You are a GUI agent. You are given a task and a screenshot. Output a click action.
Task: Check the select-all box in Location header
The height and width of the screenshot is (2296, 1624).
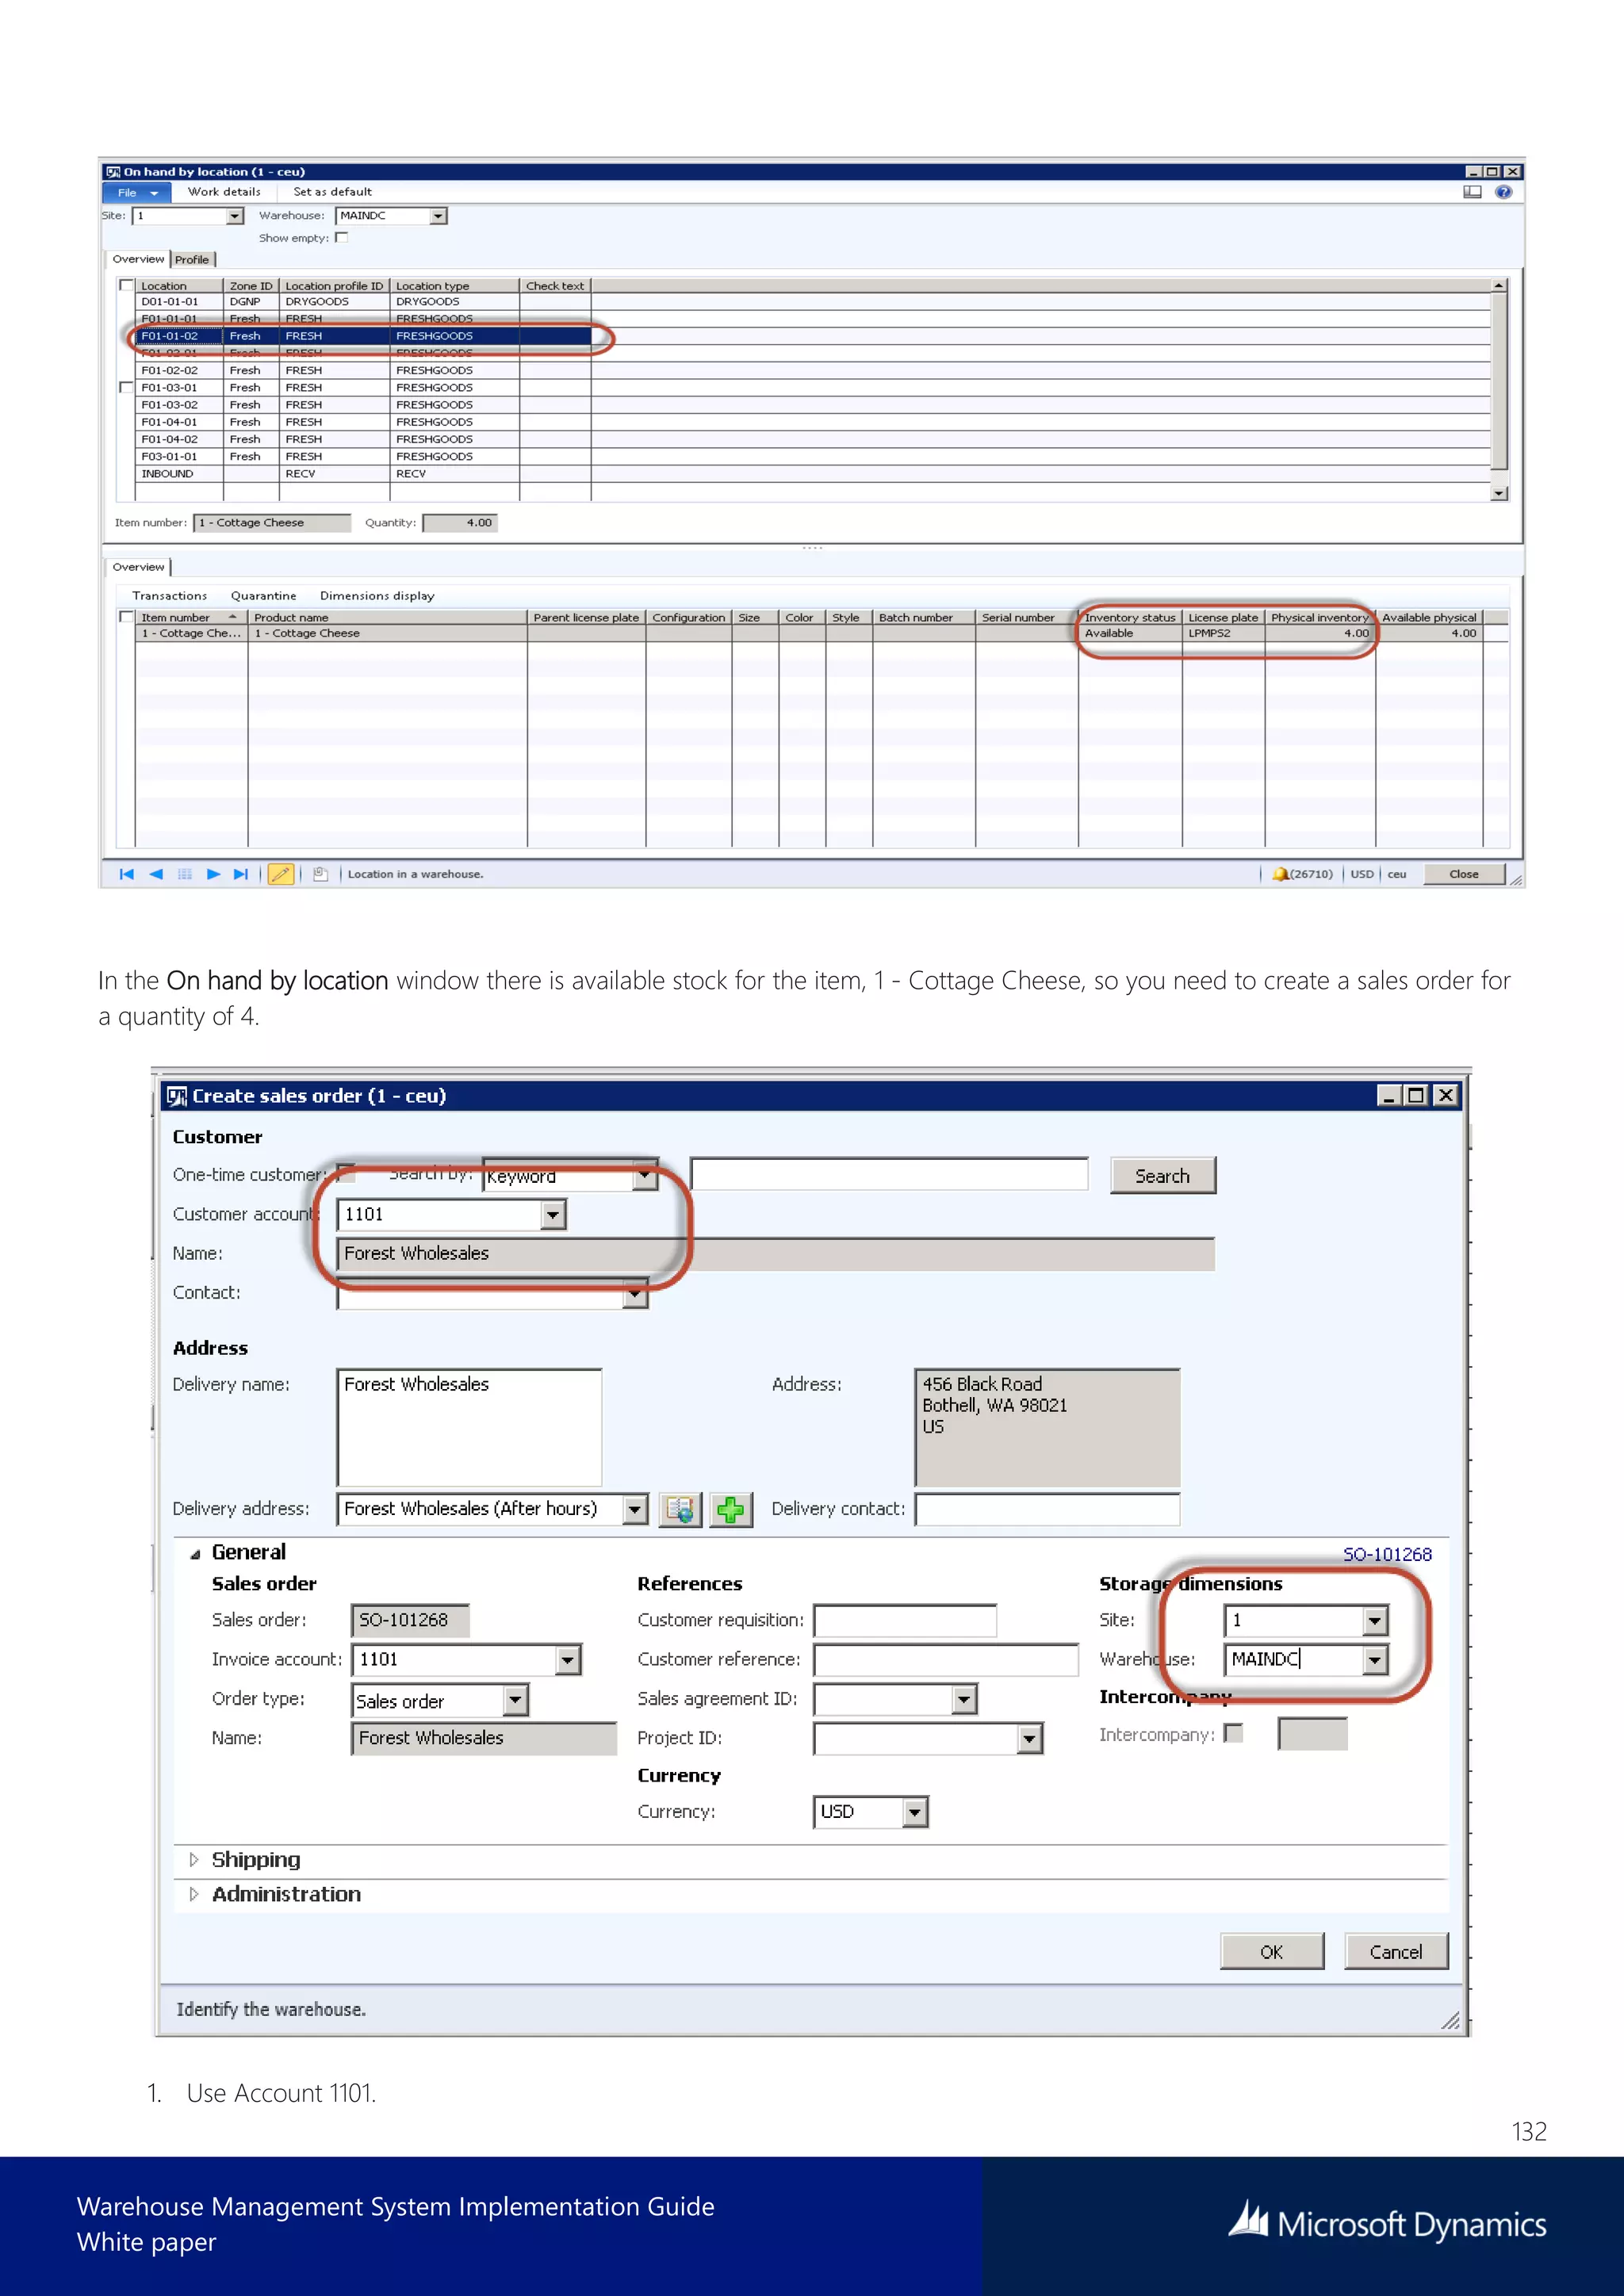tap(126, 285)
